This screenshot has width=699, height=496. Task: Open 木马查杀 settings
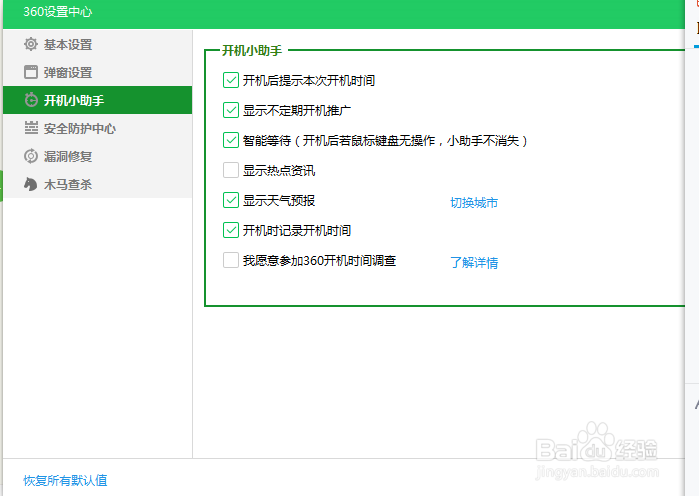point(98,184)
